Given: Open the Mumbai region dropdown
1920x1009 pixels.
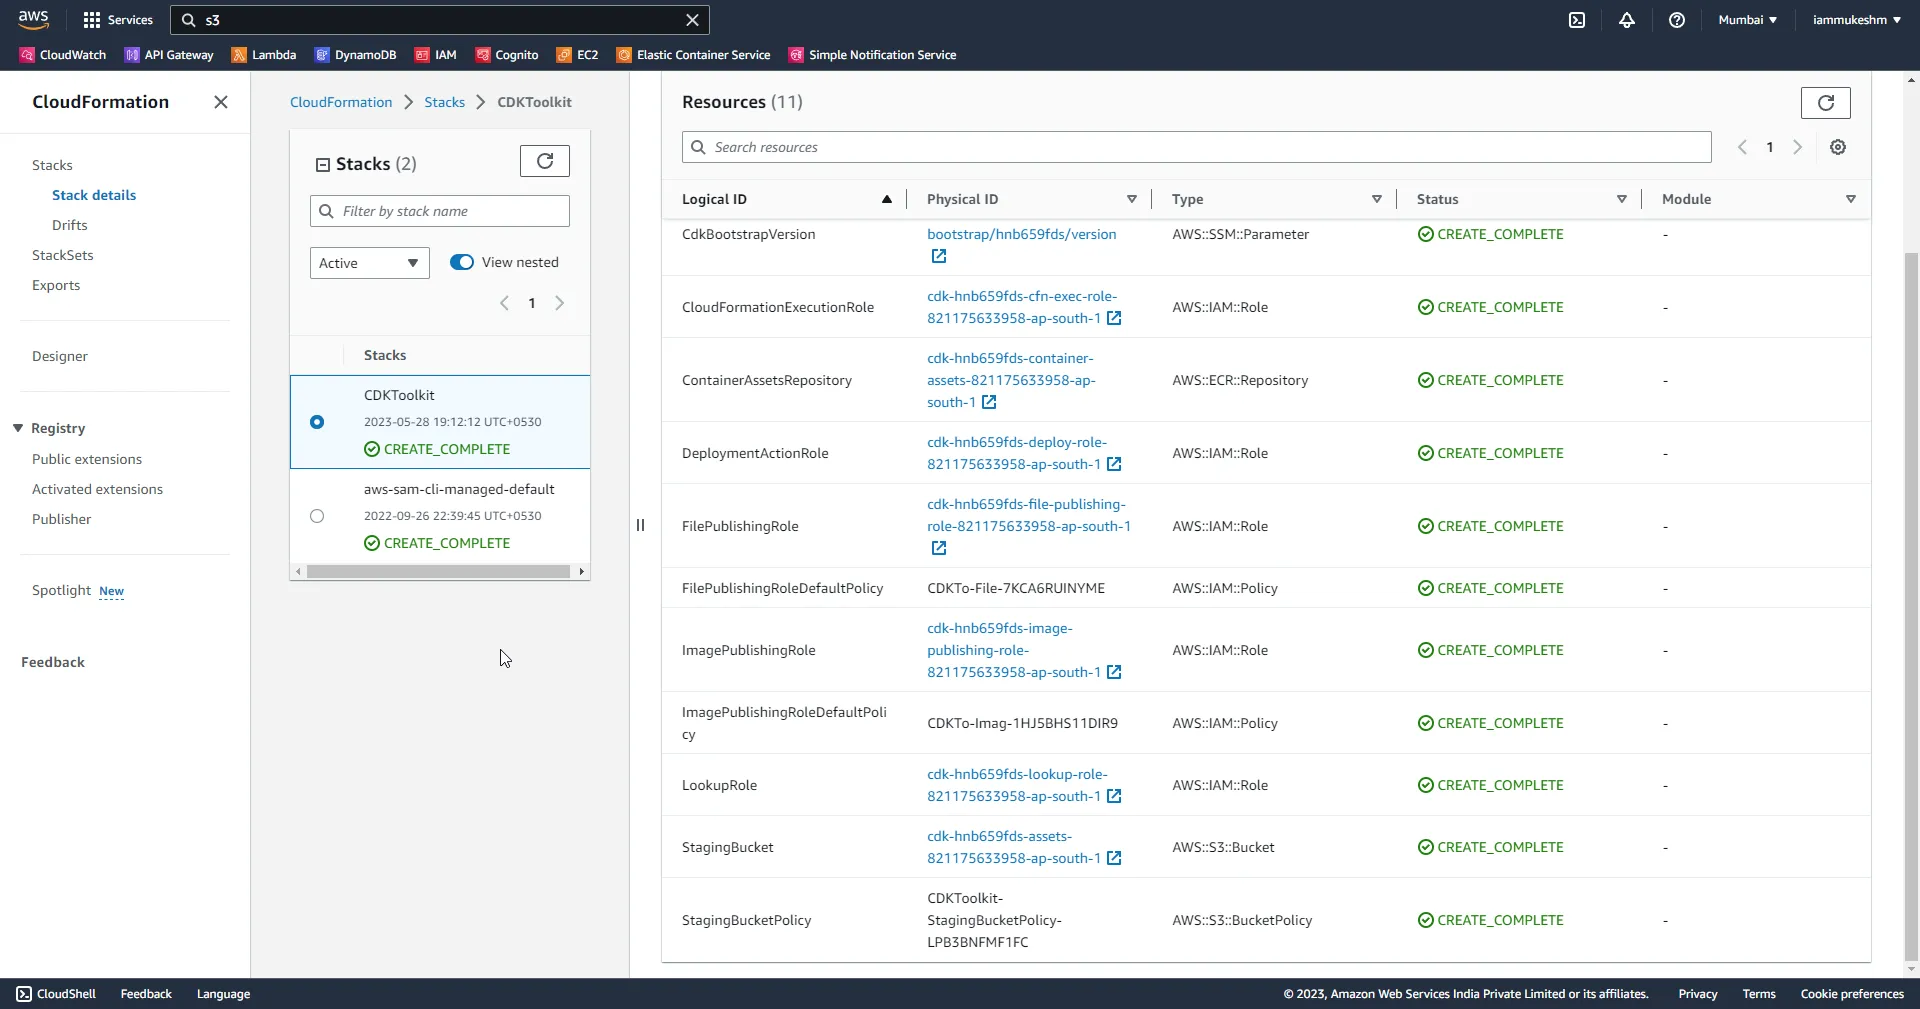Looking at the screenshot, I should coord(1748,20).
